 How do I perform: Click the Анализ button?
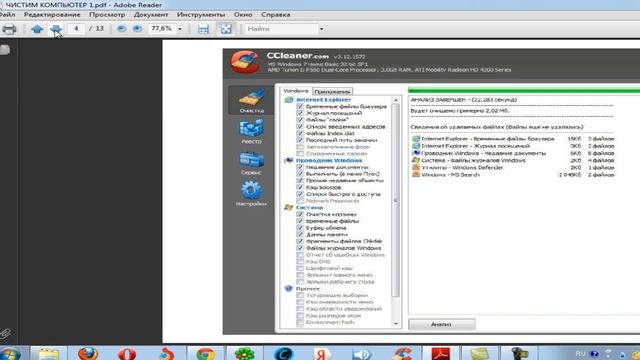click(x=441, y=324)
